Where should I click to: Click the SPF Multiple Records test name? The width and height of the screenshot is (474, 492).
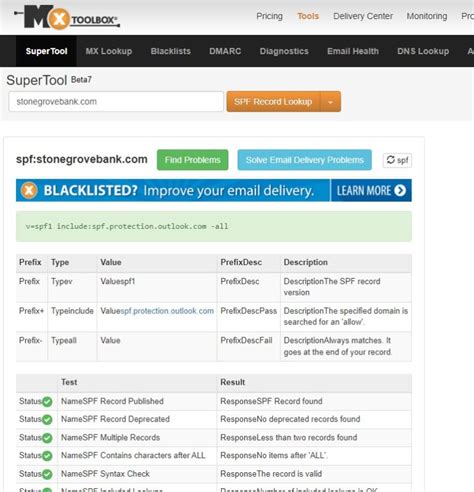110,438
